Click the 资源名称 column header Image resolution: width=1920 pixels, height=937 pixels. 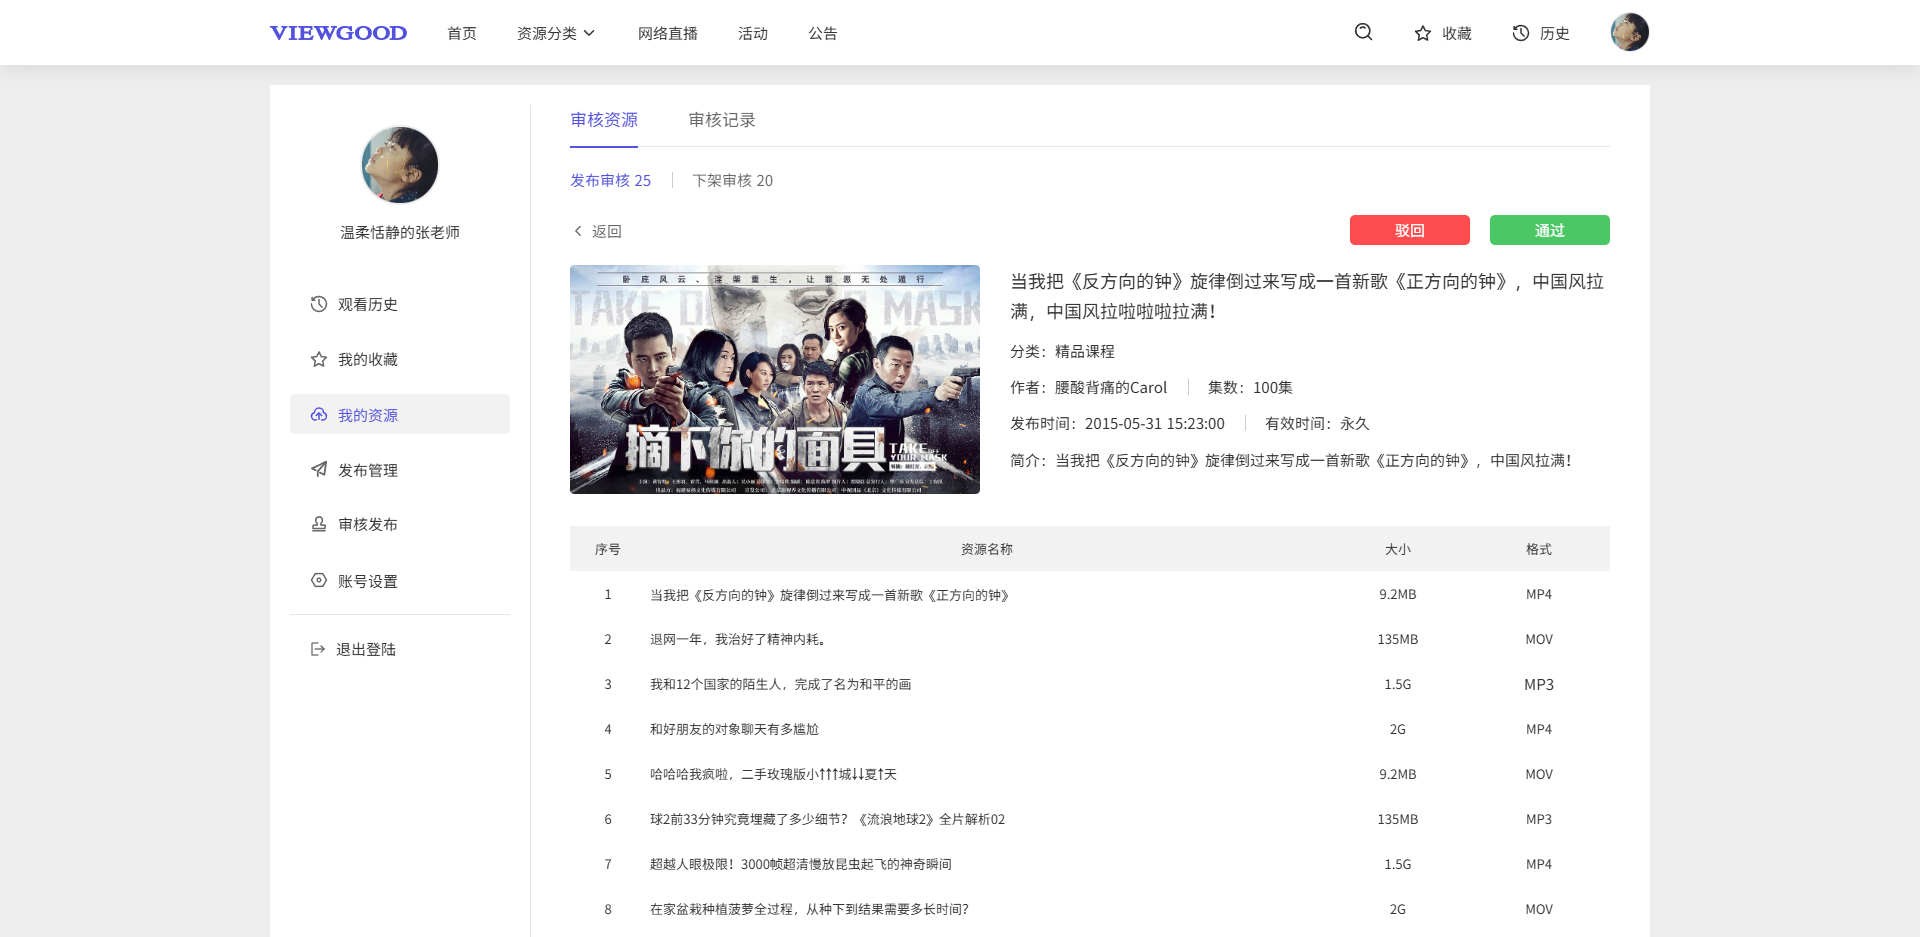(987, 549)
